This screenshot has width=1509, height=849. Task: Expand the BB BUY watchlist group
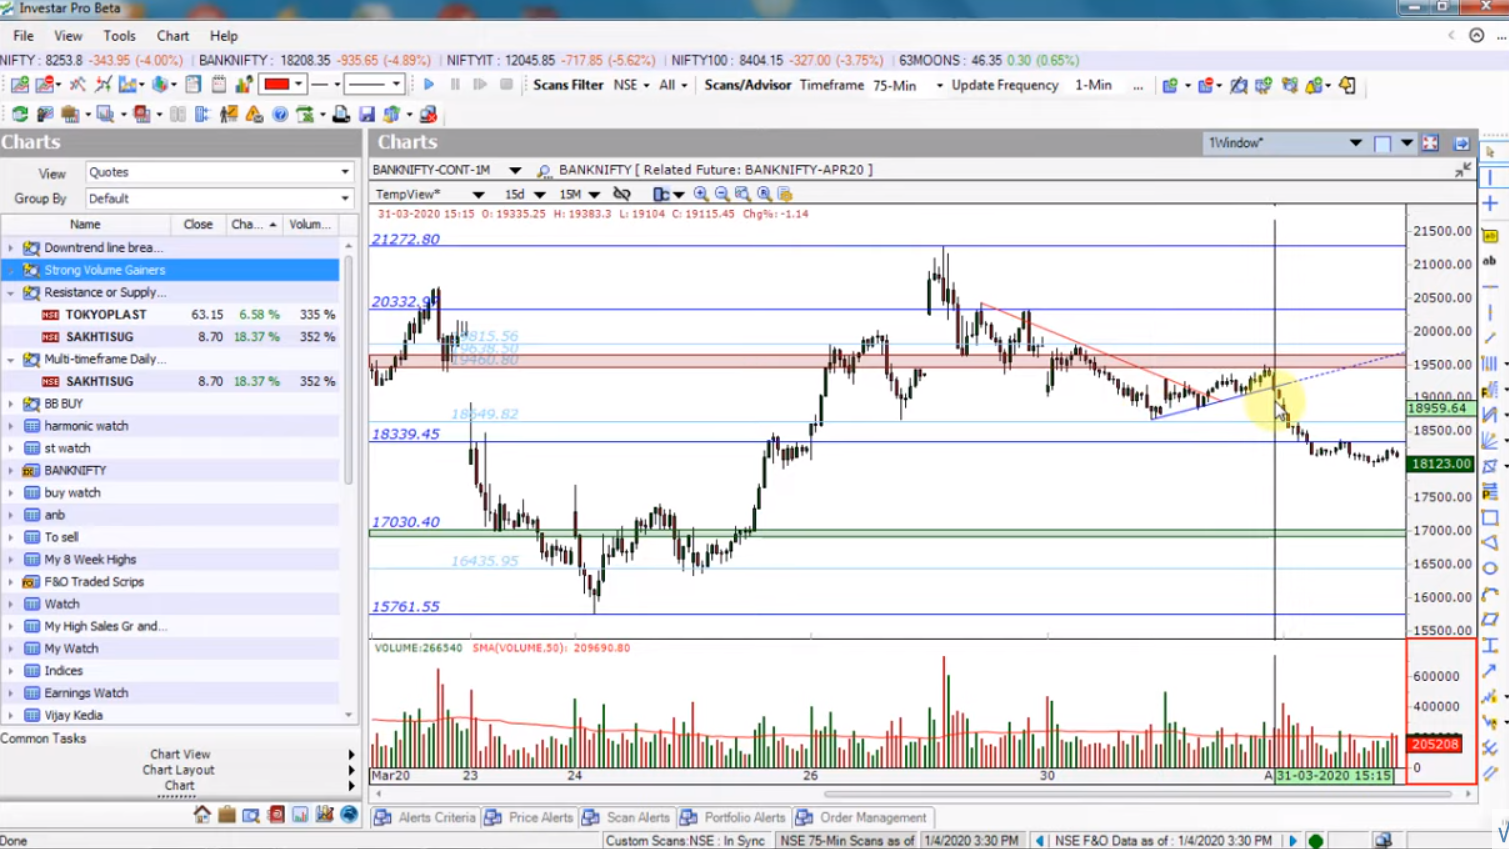(x=11, y=404)
